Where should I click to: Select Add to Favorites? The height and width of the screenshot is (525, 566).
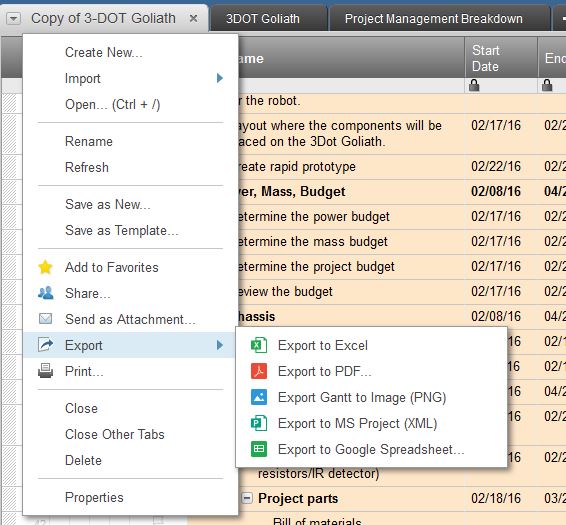112,268
